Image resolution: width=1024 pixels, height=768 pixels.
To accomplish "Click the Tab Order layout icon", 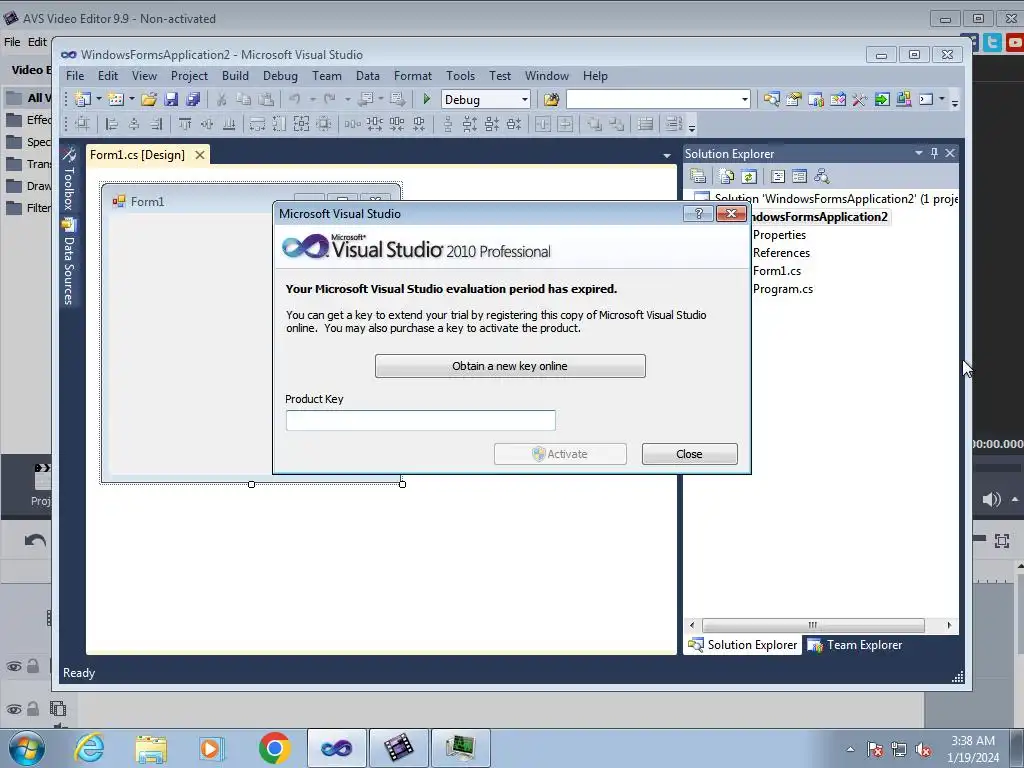I will pos(673,123).
